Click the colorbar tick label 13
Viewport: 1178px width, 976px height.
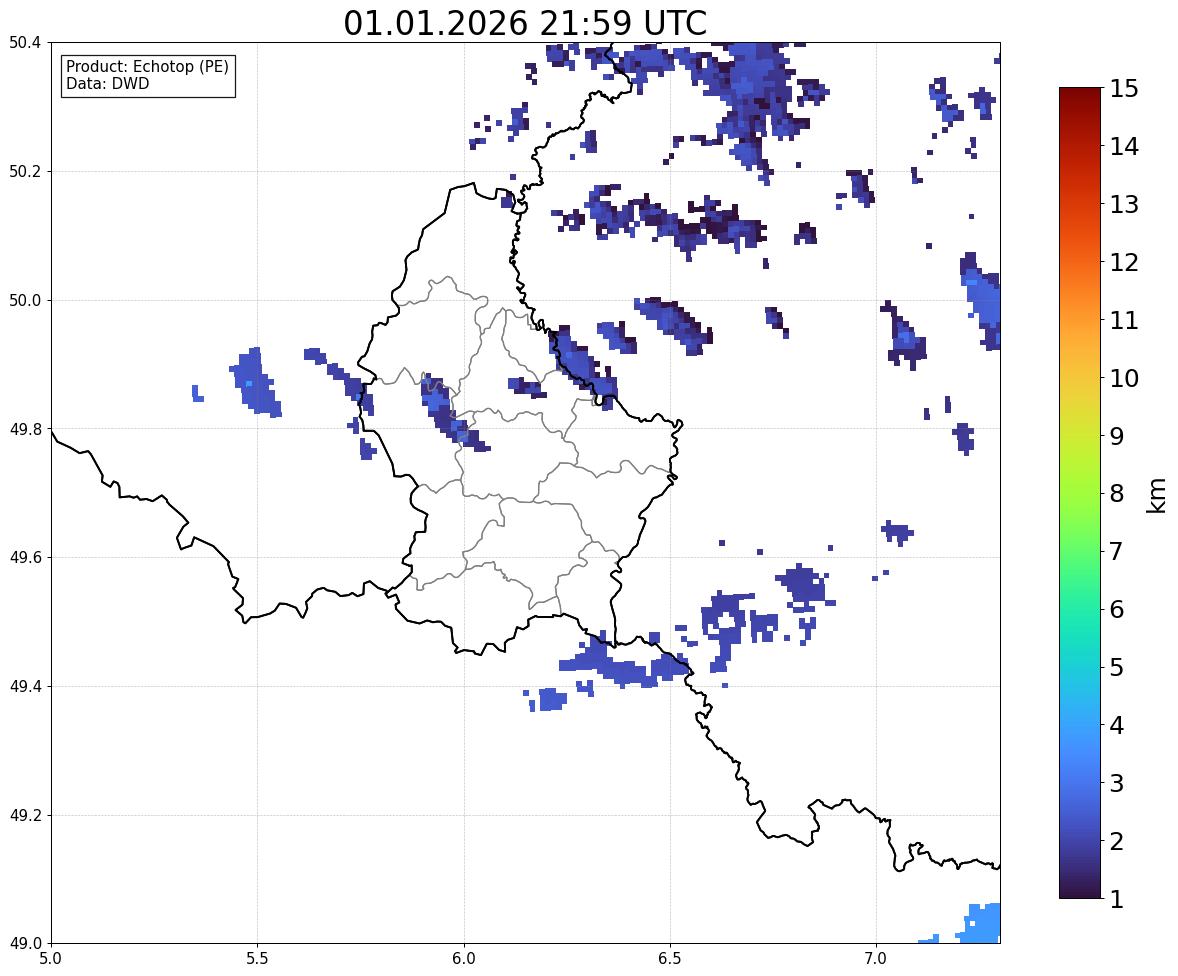[1124, 204]
